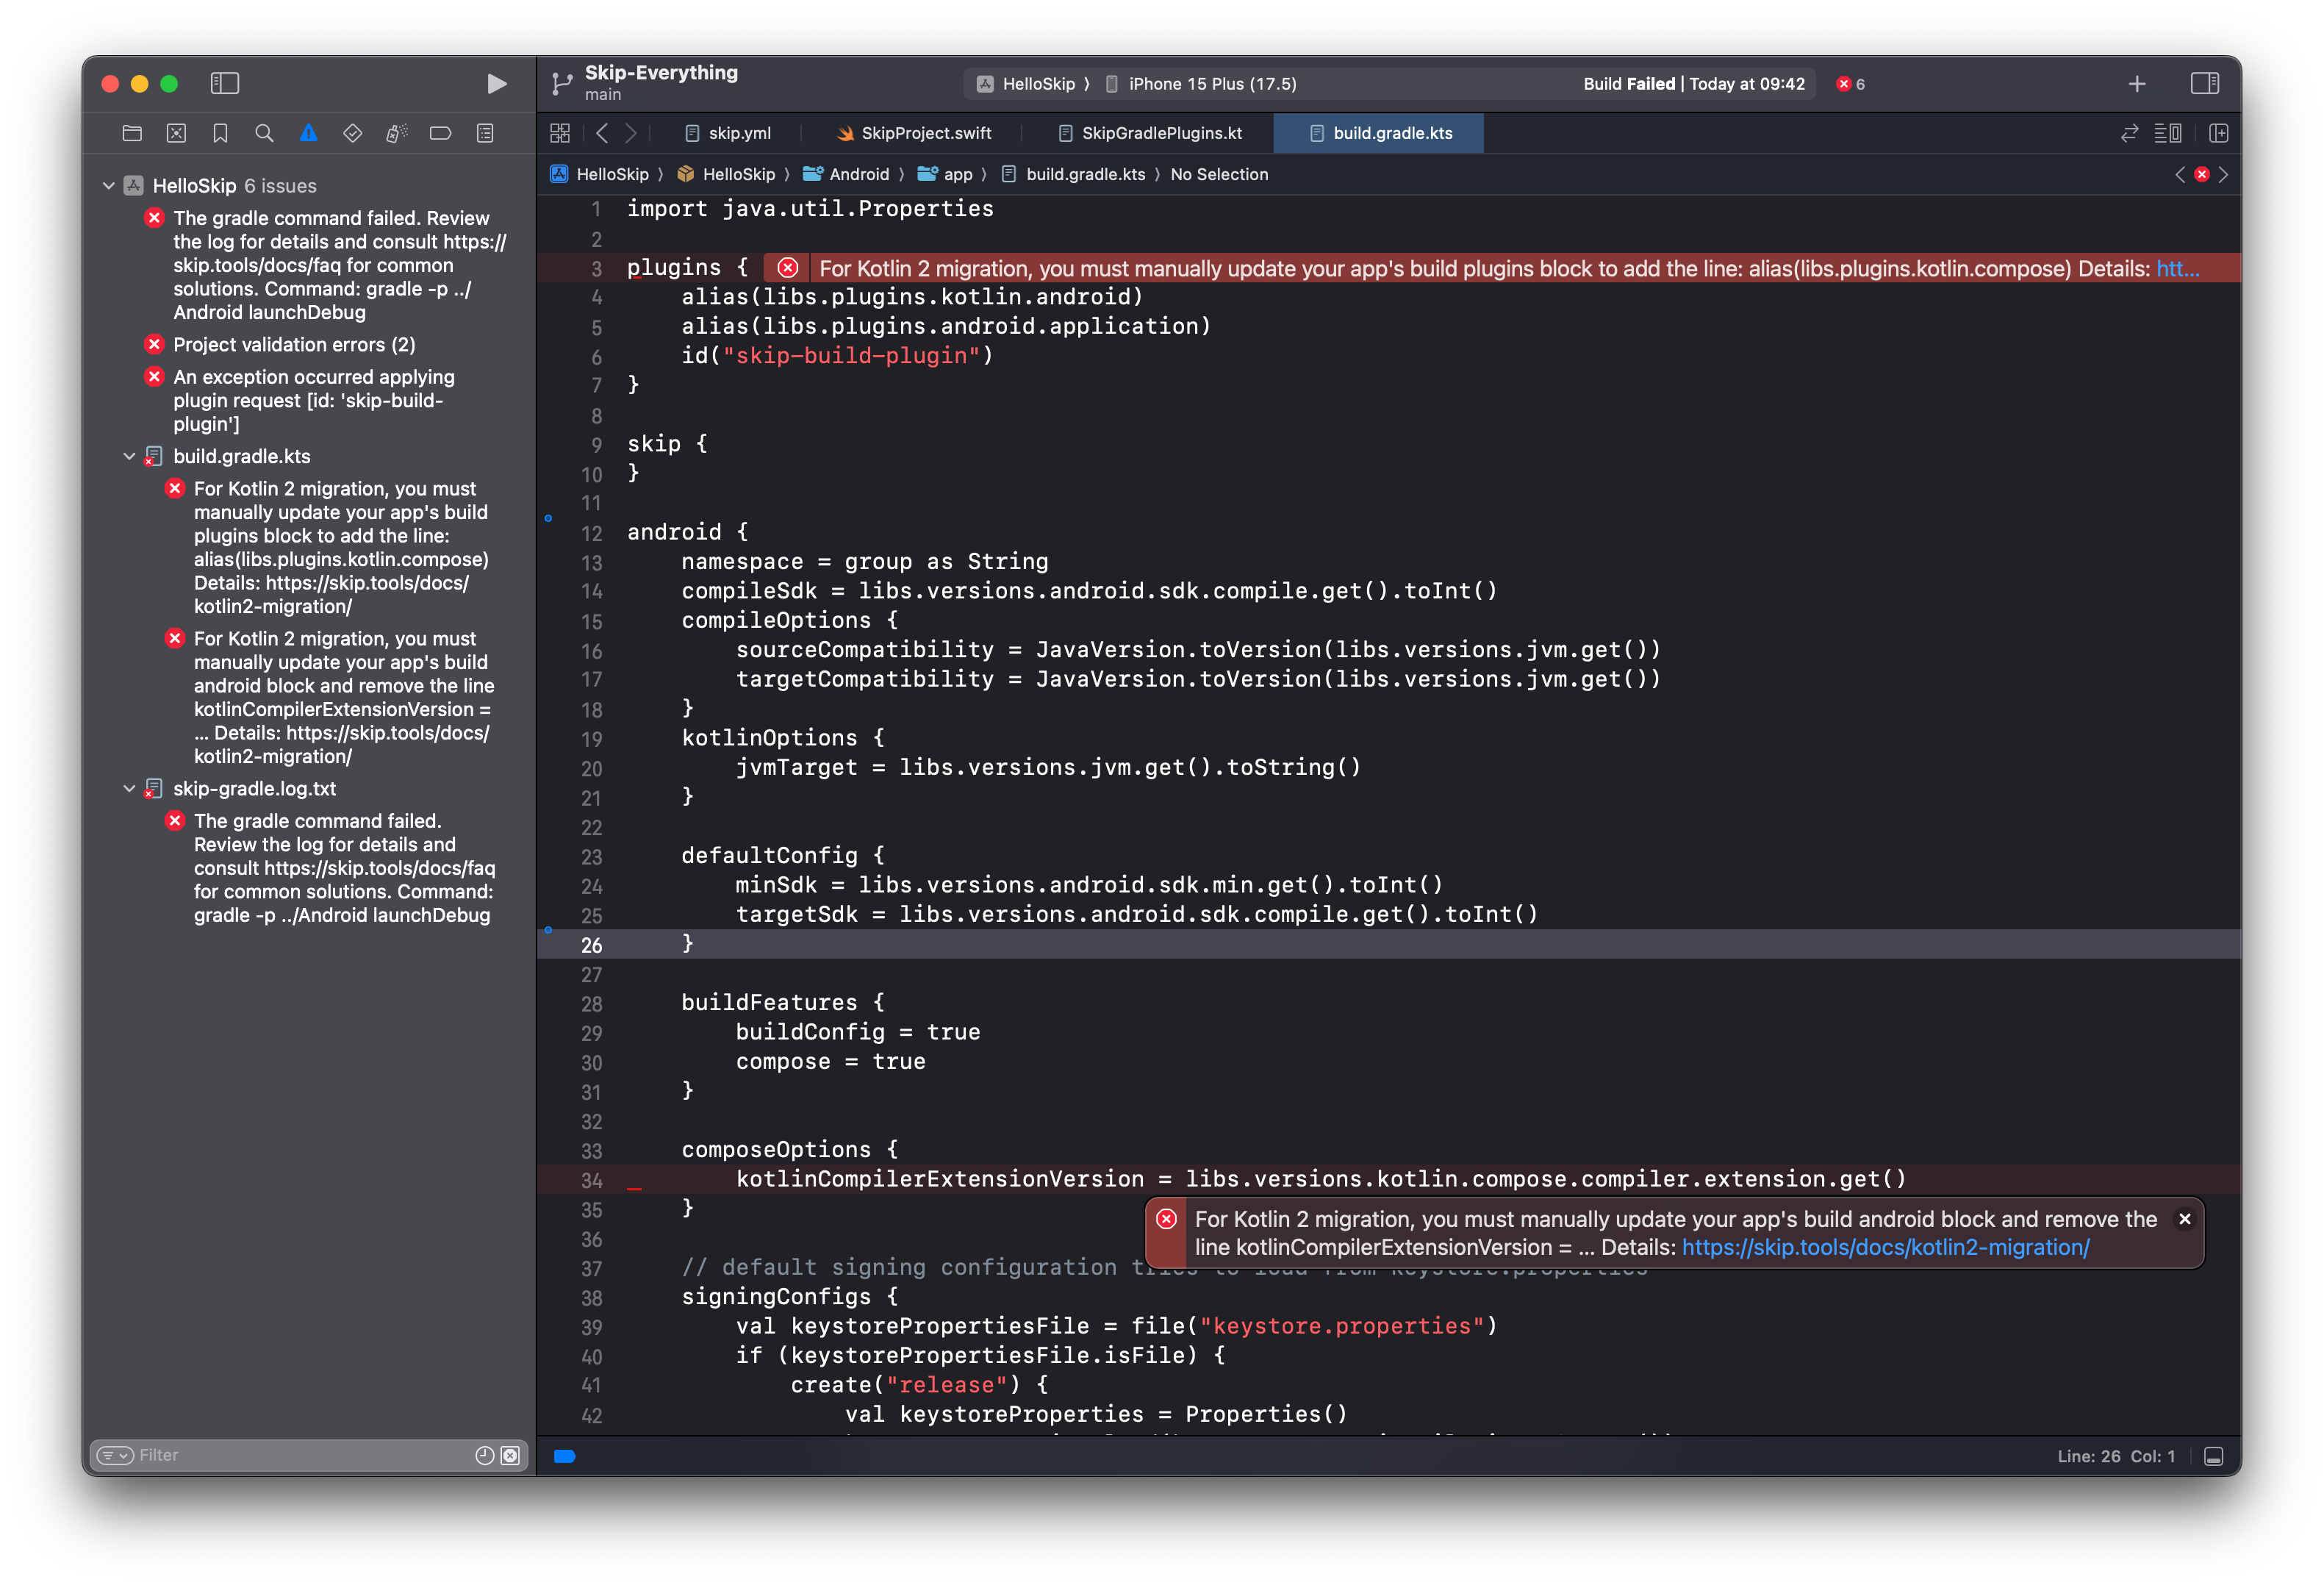Toggle the minimap editor options
This screenshot has height=1585, width=2324.
coord(2168,132)
